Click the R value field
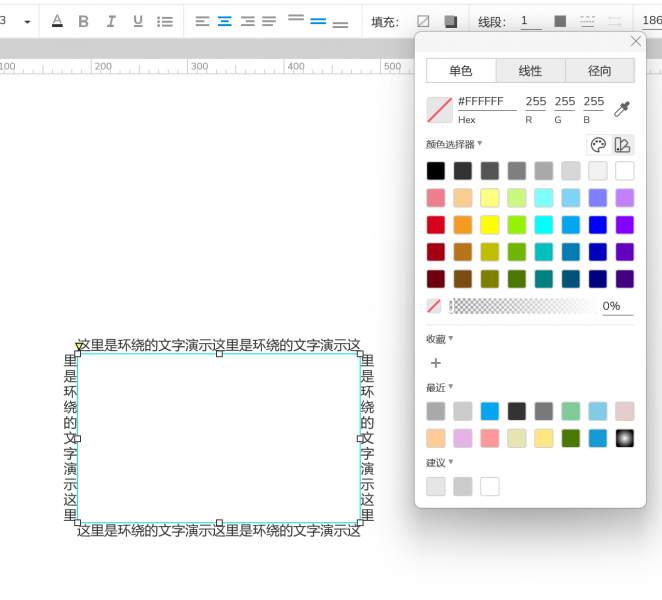Viewport: 662px width, 600px height. click(x=536, y=102)
